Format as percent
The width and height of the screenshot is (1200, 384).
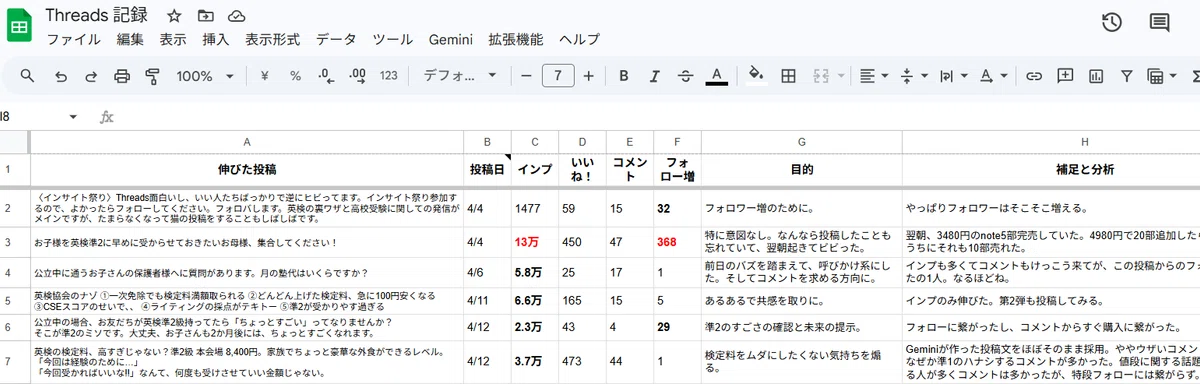[x=296, y=76]
